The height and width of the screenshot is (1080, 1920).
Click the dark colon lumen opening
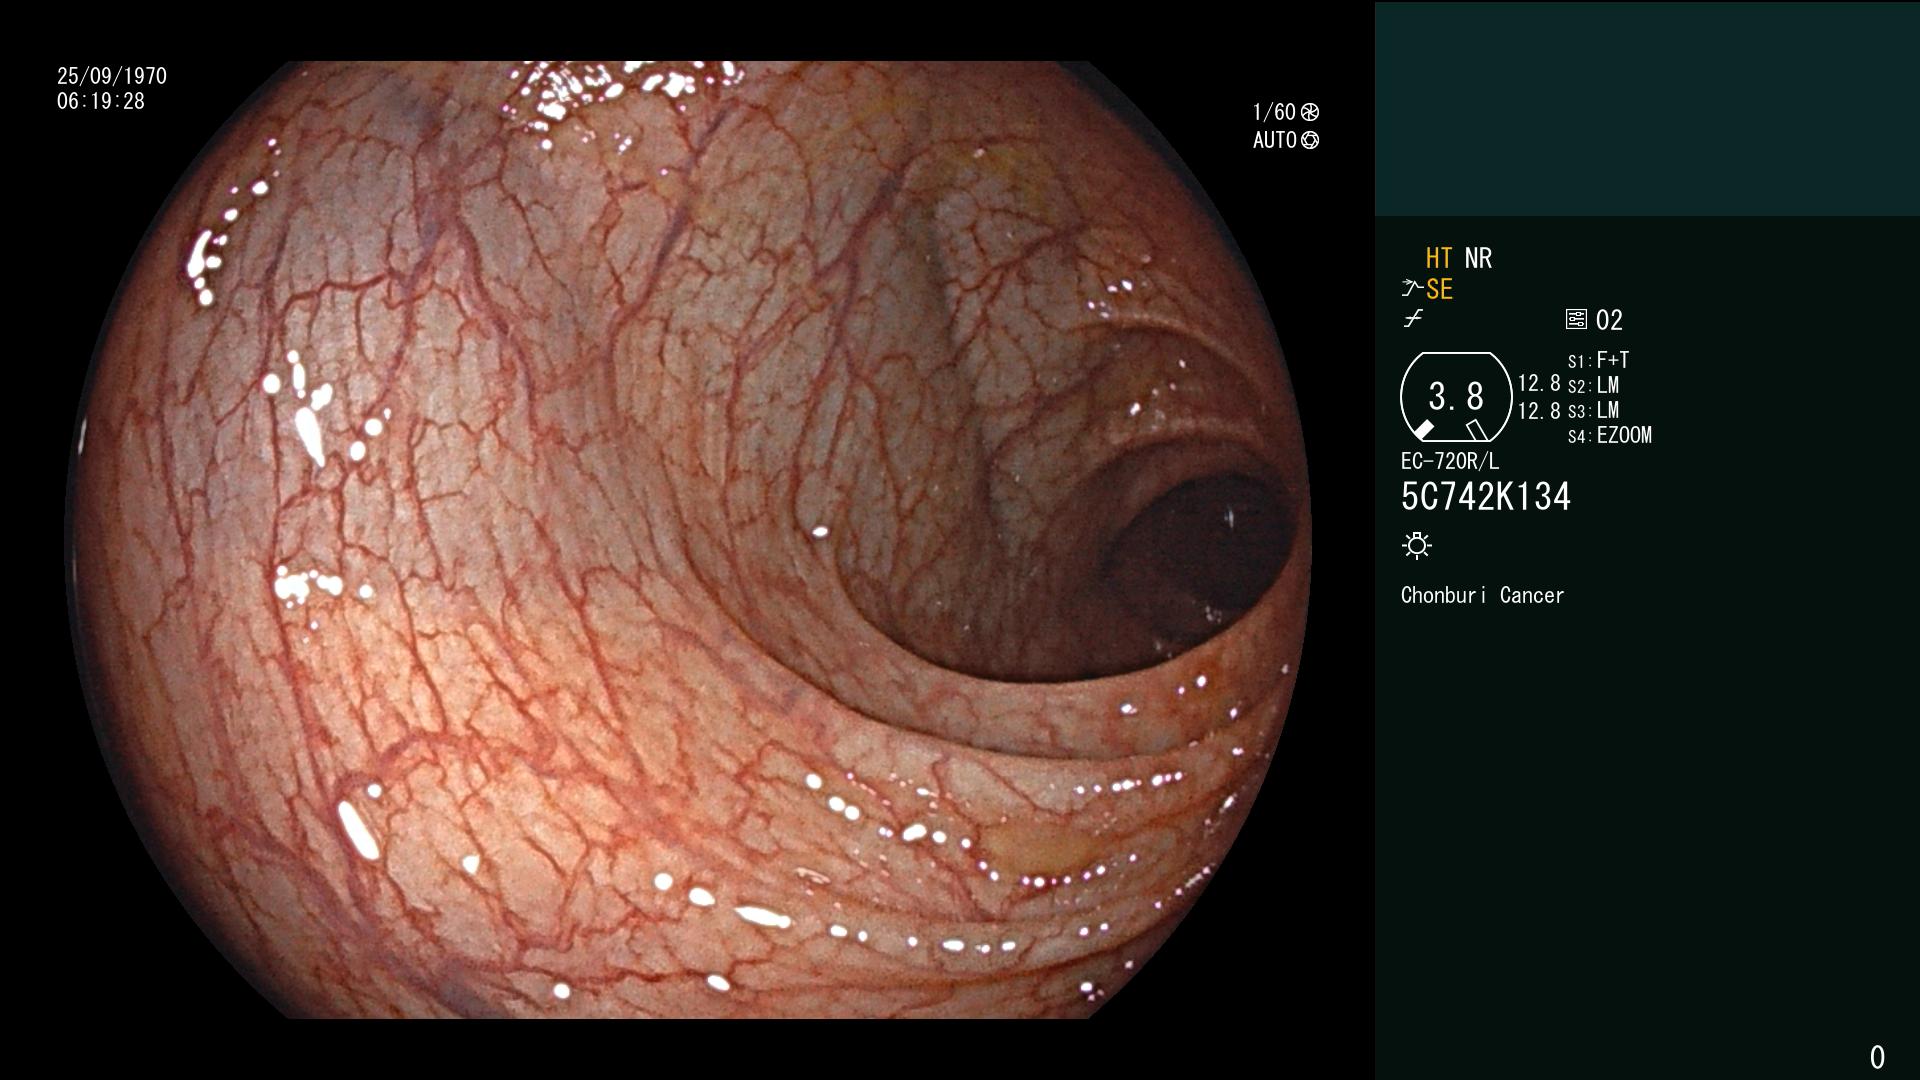pos(1200,555)
